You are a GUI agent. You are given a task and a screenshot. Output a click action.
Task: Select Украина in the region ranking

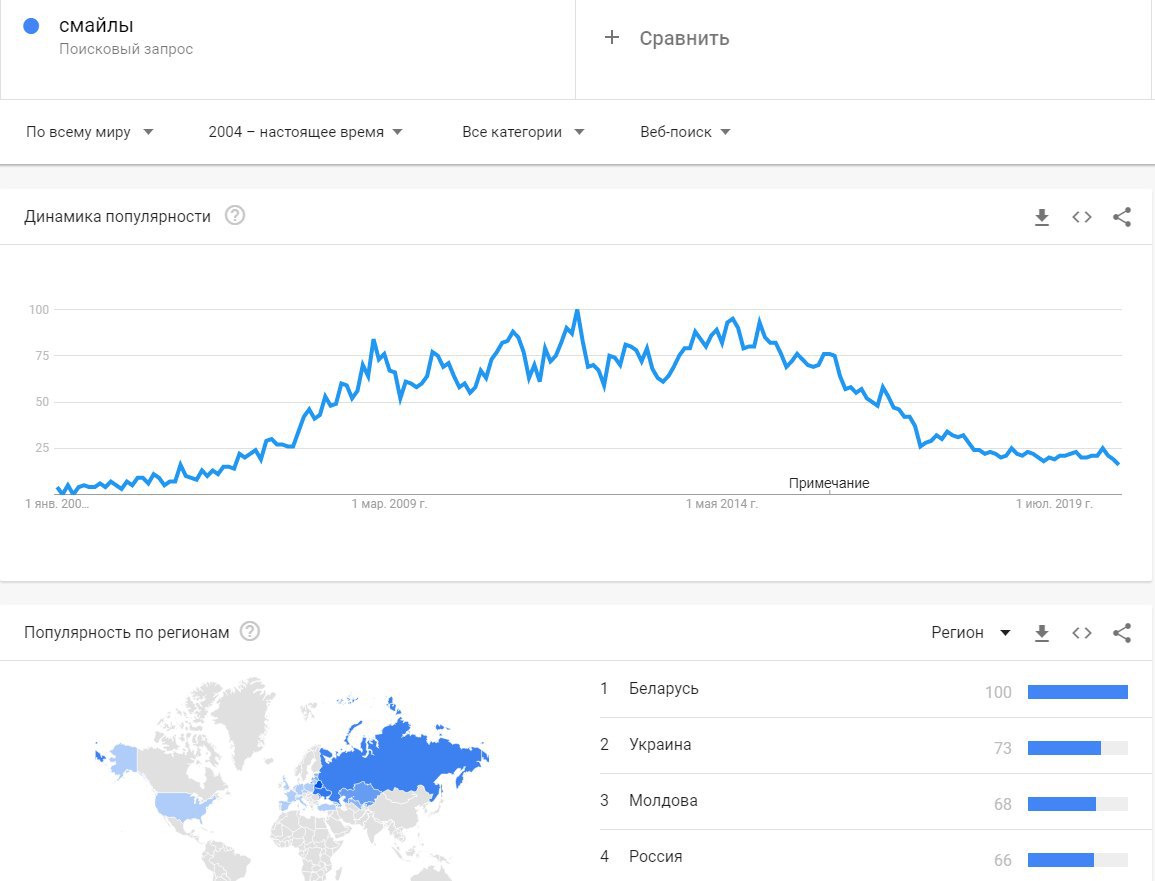tap(660, 745)
